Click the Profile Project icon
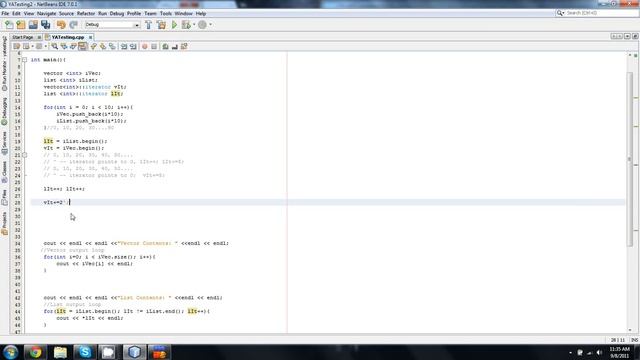 tap(202, 25)
